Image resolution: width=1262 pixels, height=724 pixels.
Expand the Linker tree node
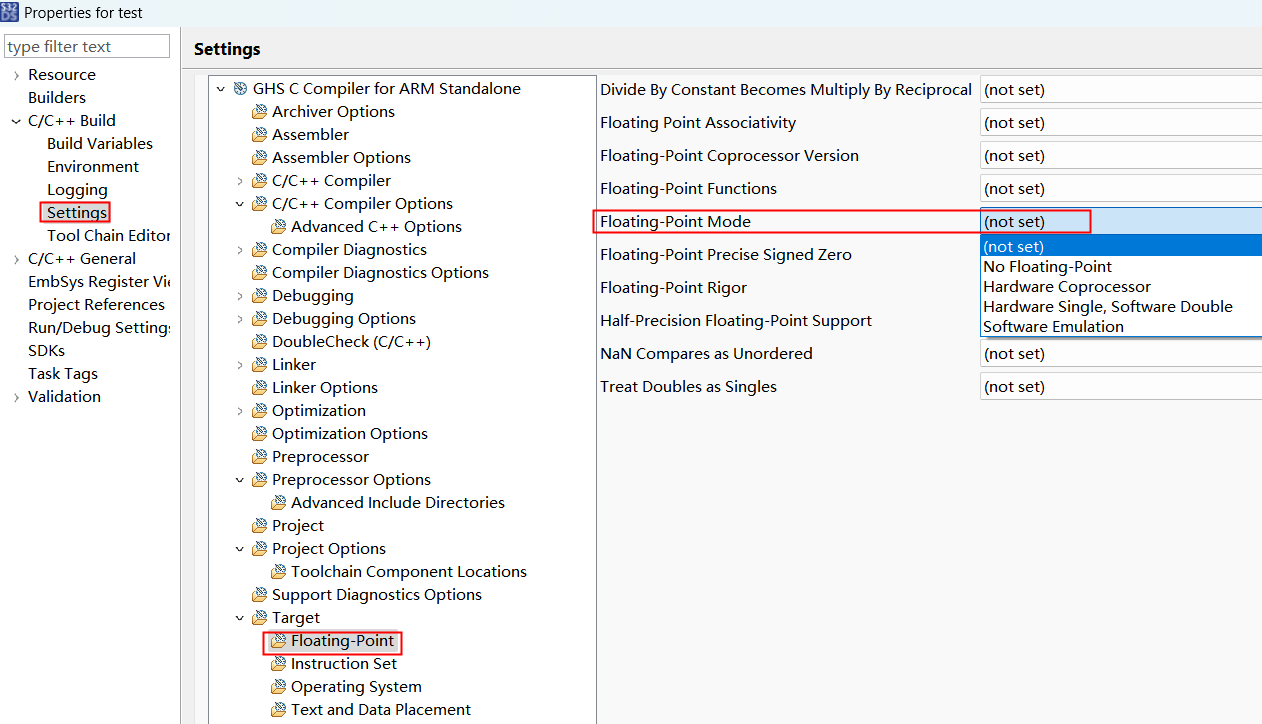click(x=240, y=365)
